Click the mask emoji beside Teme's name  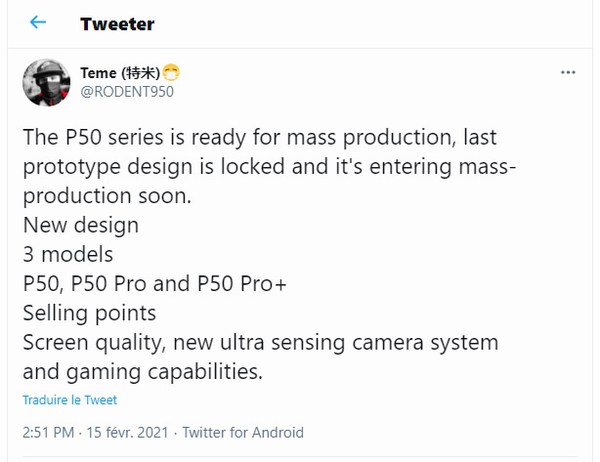pyautogui.click(x=171, y=72)
